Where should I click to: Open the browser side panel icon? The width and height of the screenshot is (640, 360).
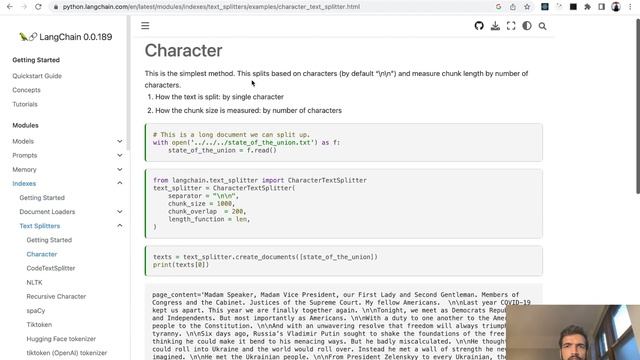coord(602,7)
